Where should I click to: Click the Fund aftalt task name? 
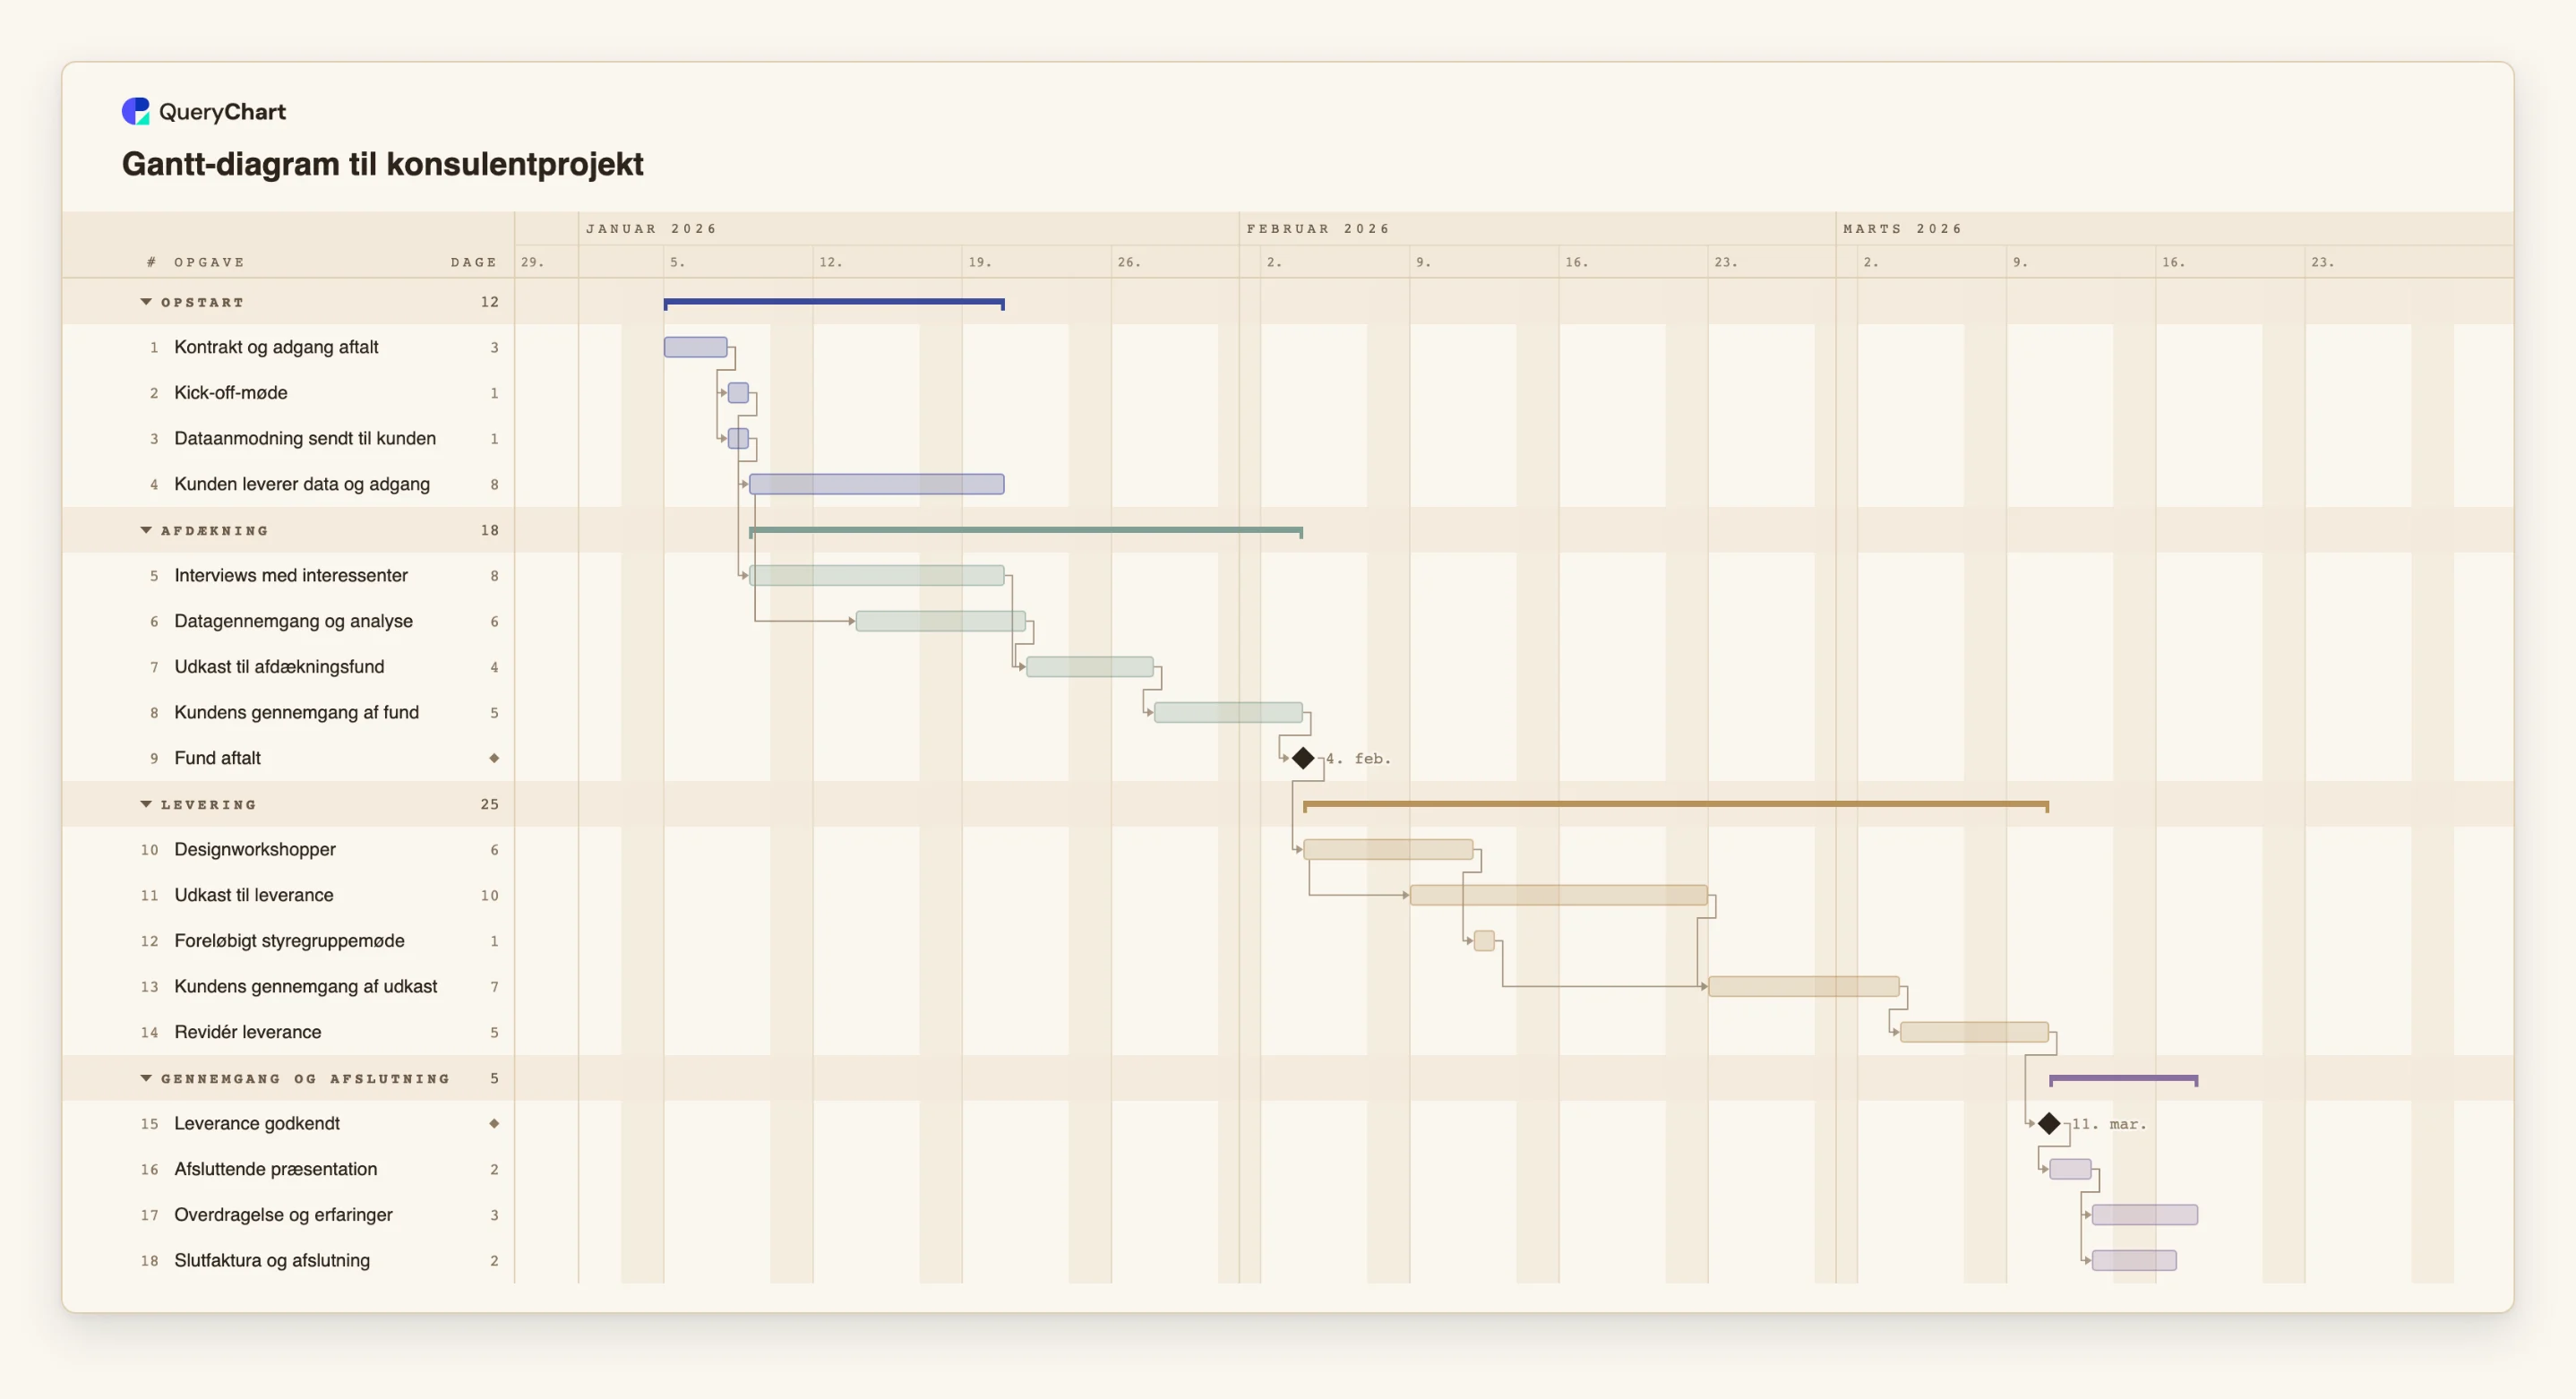[217, 758]
